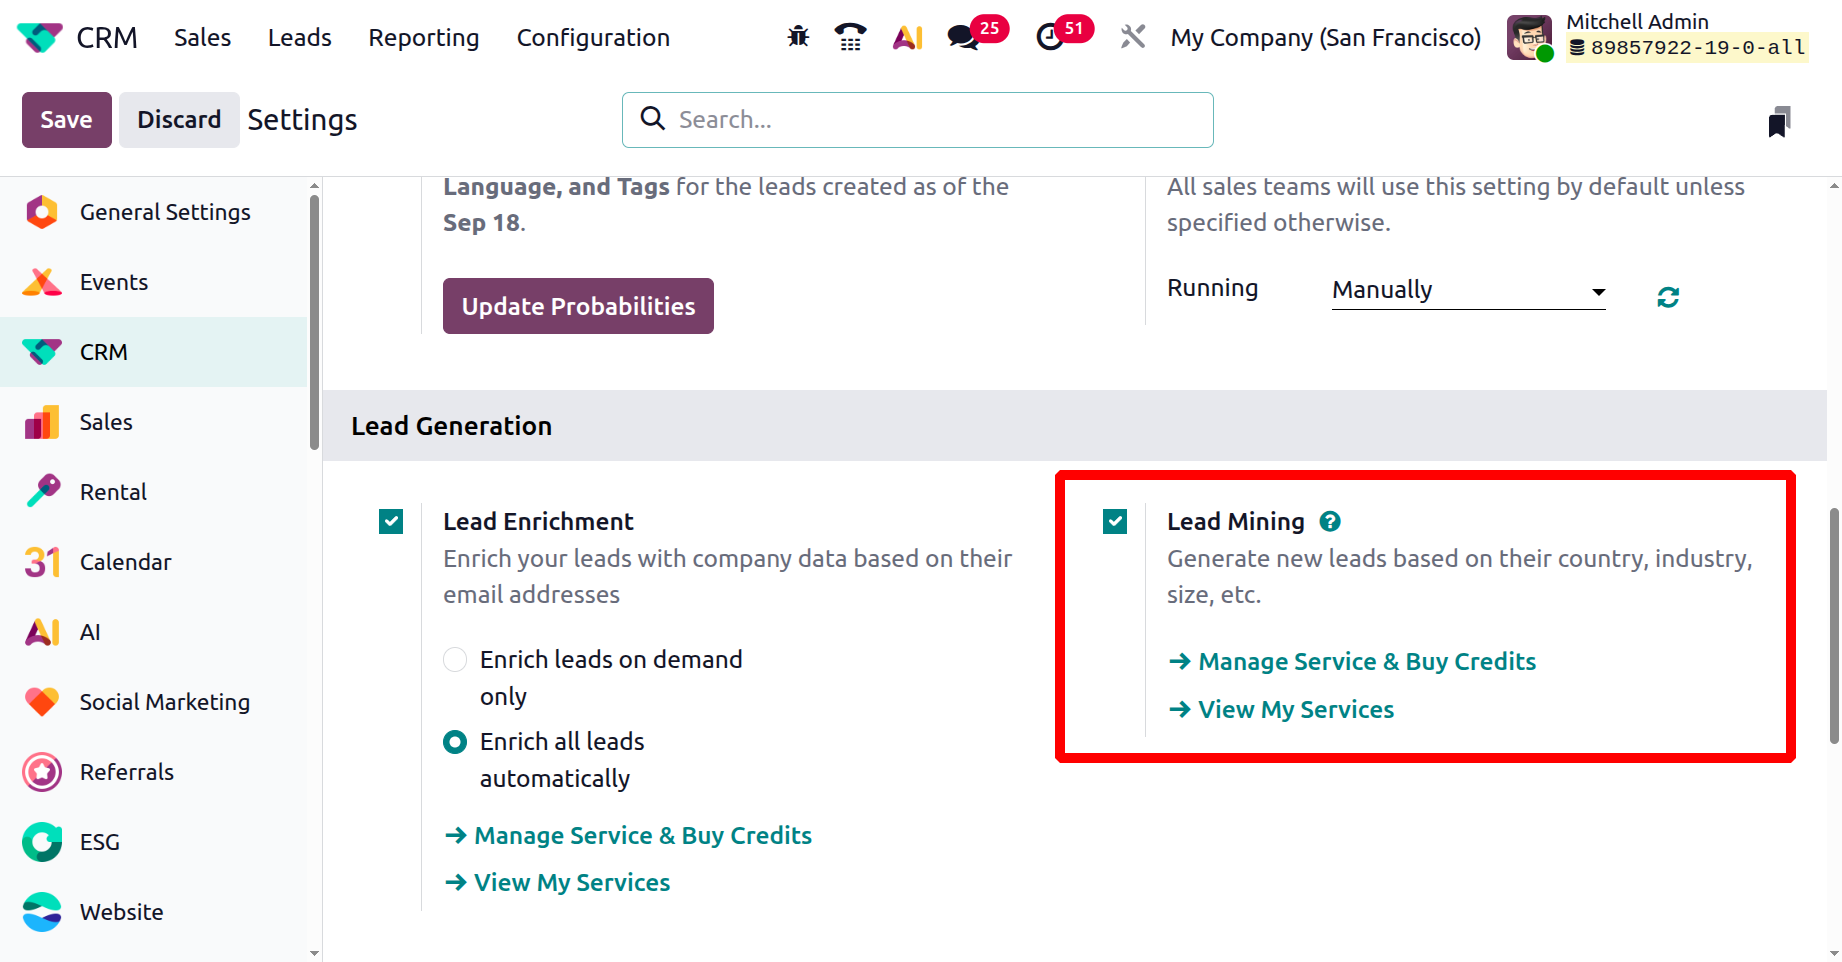
Task: Click the Update Probabilities button
Action: (x=578, y=306)
